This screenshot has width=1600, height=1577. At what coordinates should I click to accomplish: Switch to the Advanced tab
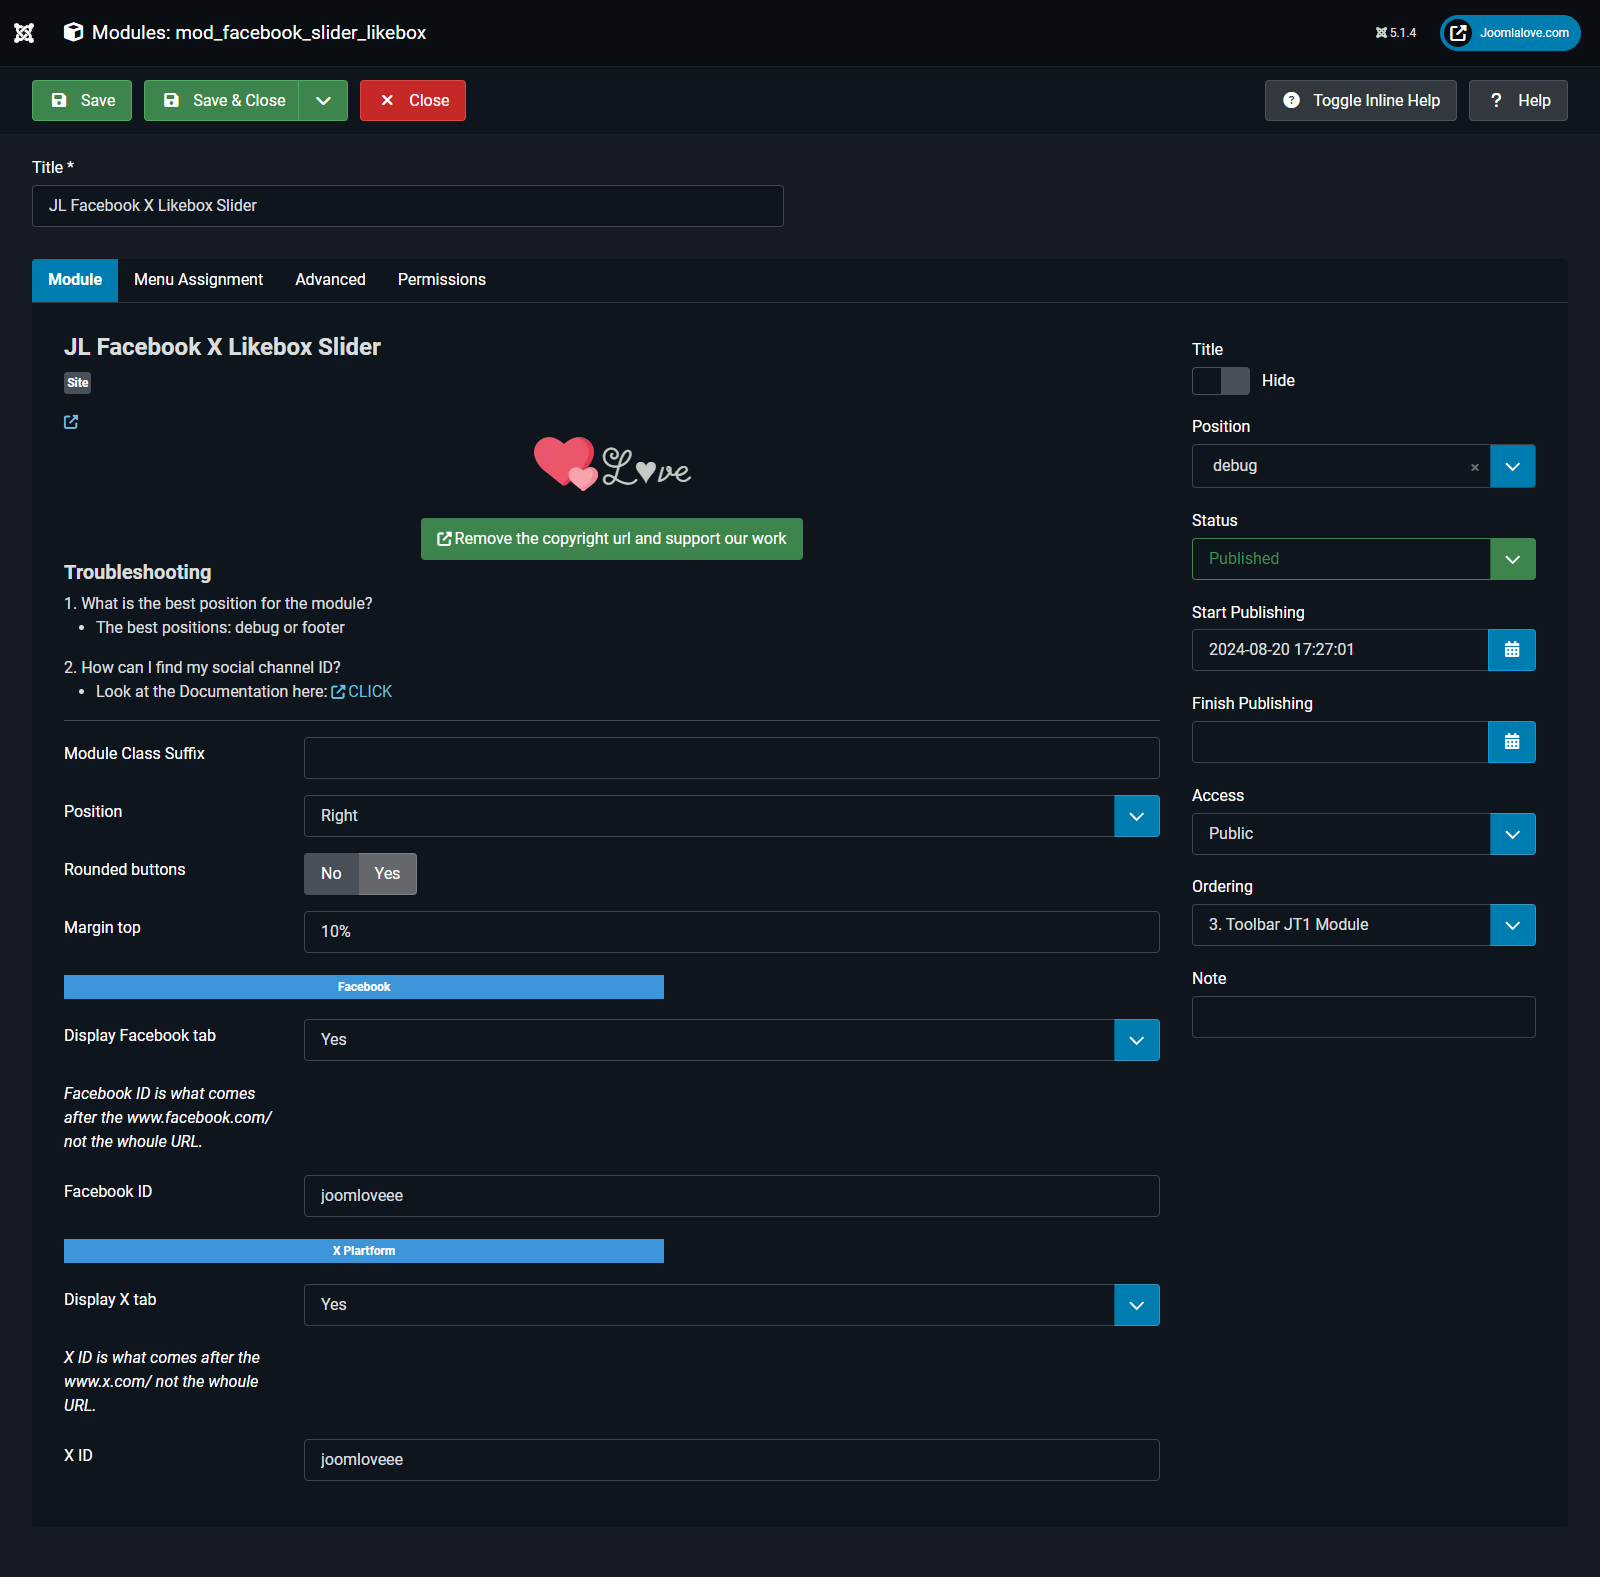[330, 280]
